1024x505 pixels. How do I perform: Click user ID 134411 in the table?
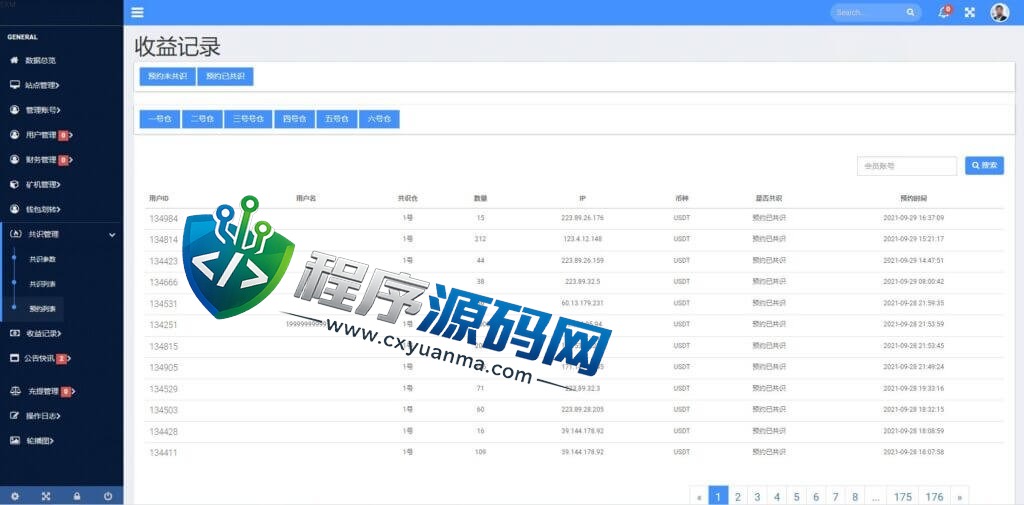click(x=163, y=453)
